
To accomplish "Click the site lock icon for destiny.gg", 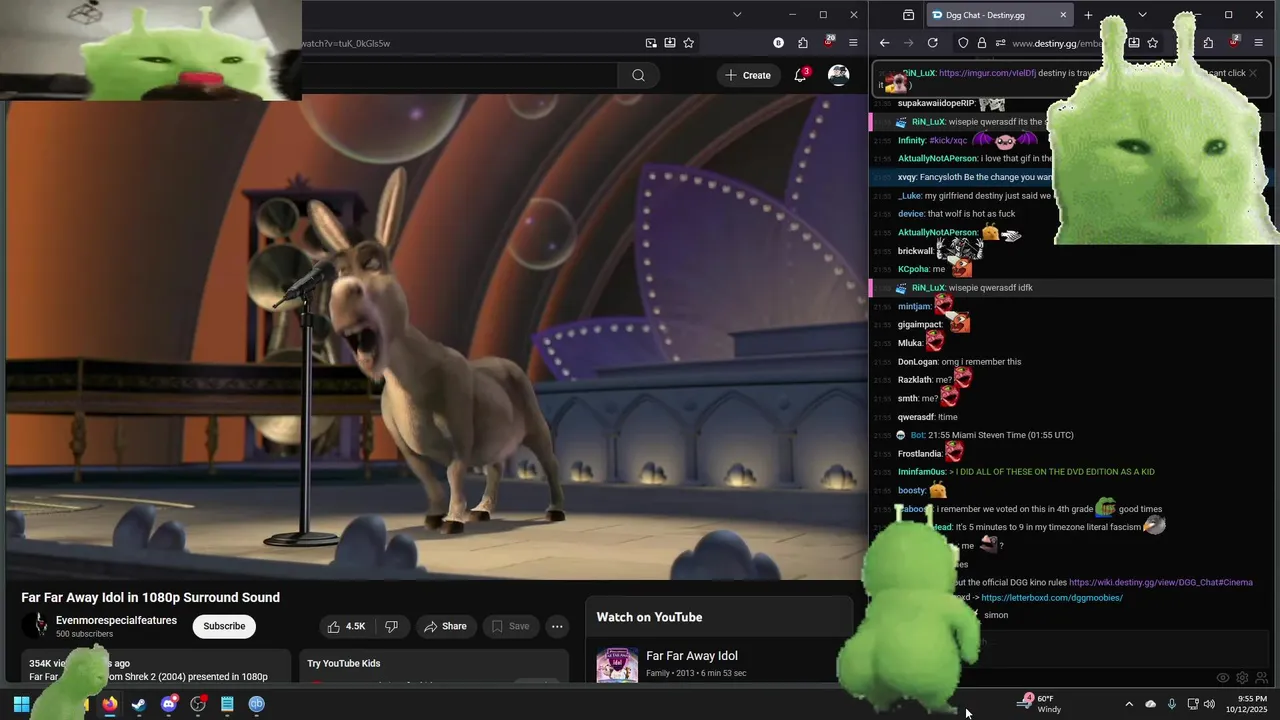I will click(x=982, y=43).
